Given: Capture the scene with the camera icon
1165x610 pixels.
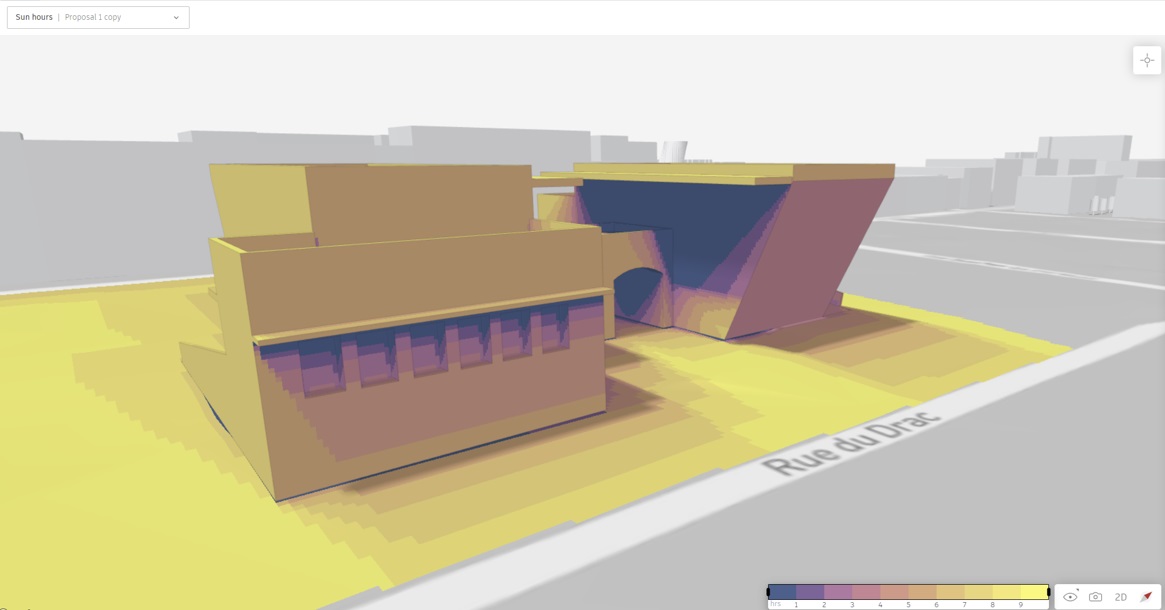Looking at the screenshot, I should (1095, 597).
